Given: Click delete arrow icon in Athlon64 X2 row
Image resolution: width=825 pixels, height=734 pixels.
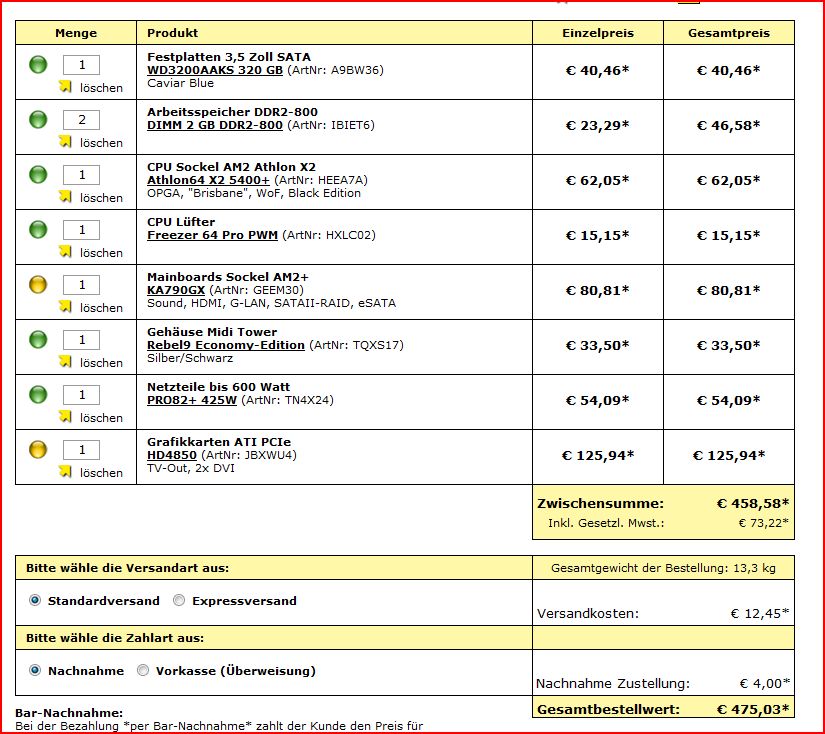Looking at the screenshot, I should [65, 196].
